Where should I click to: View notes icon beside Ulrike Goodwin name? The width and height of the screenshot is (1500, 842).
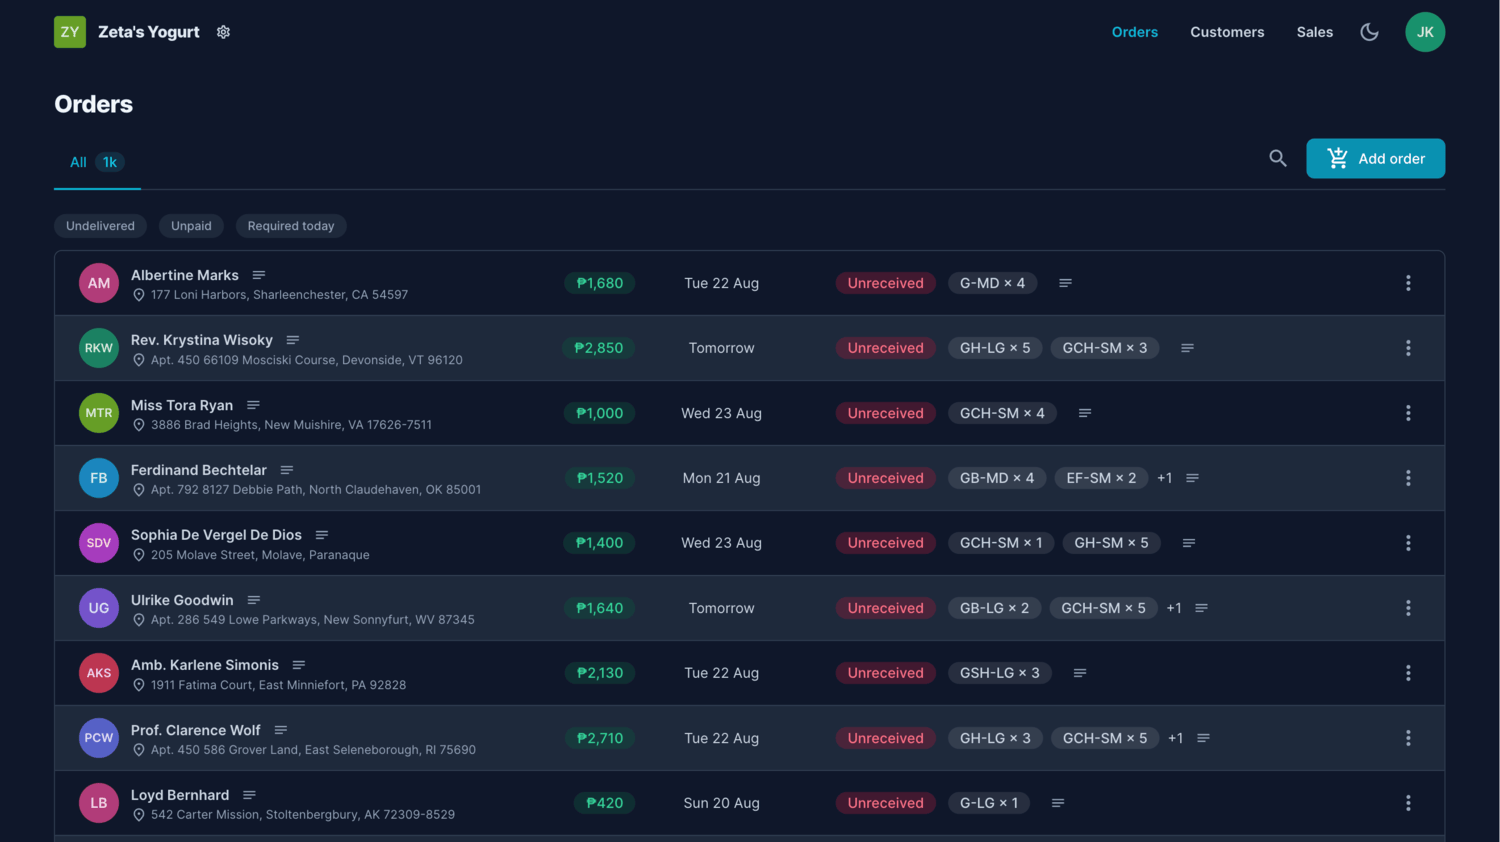pos(254,600)
